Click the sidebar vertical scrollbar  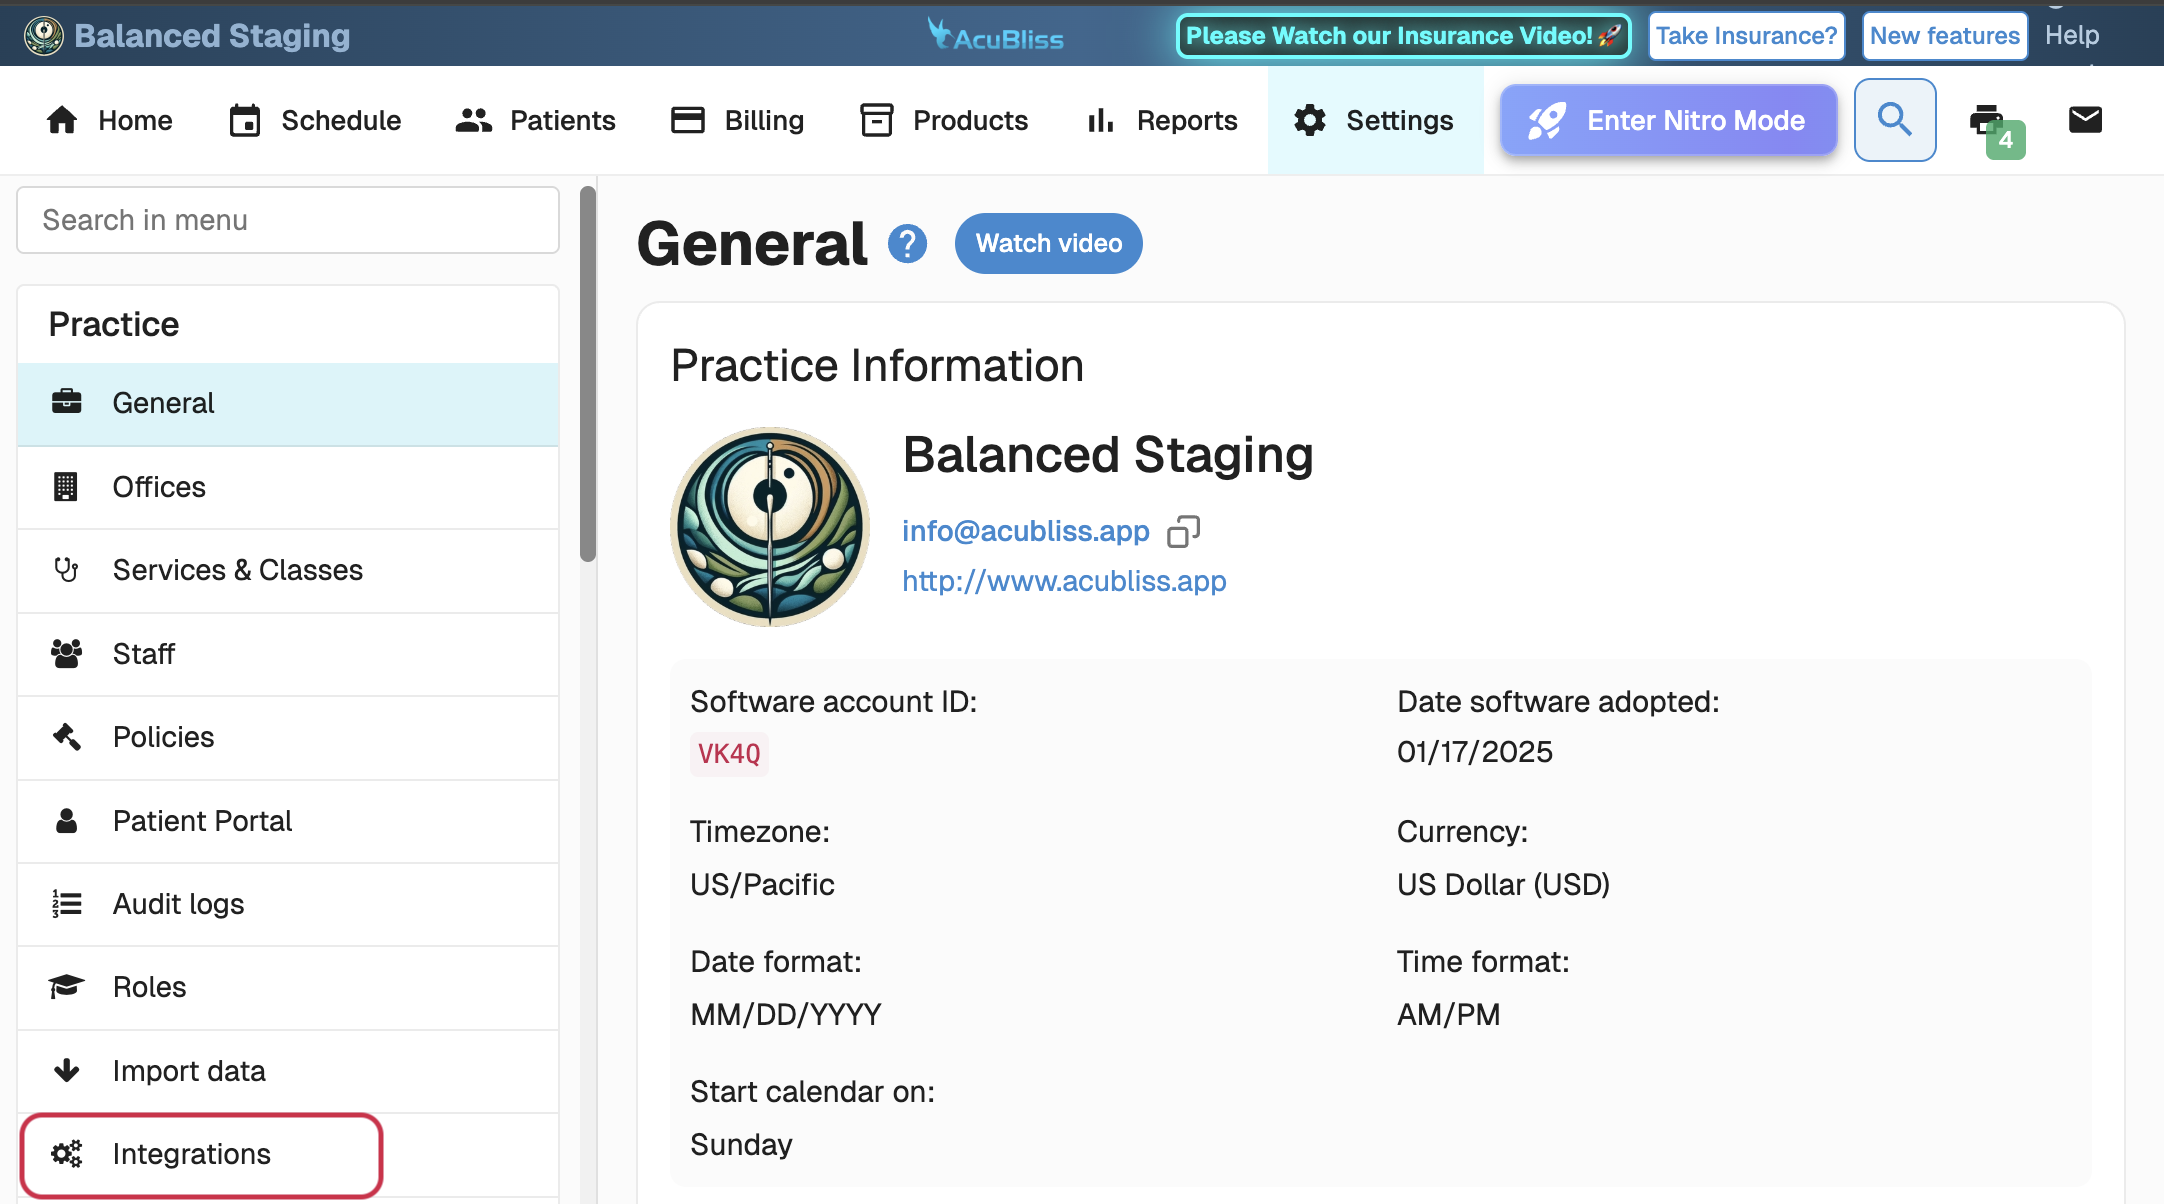(x=588, y=374)
